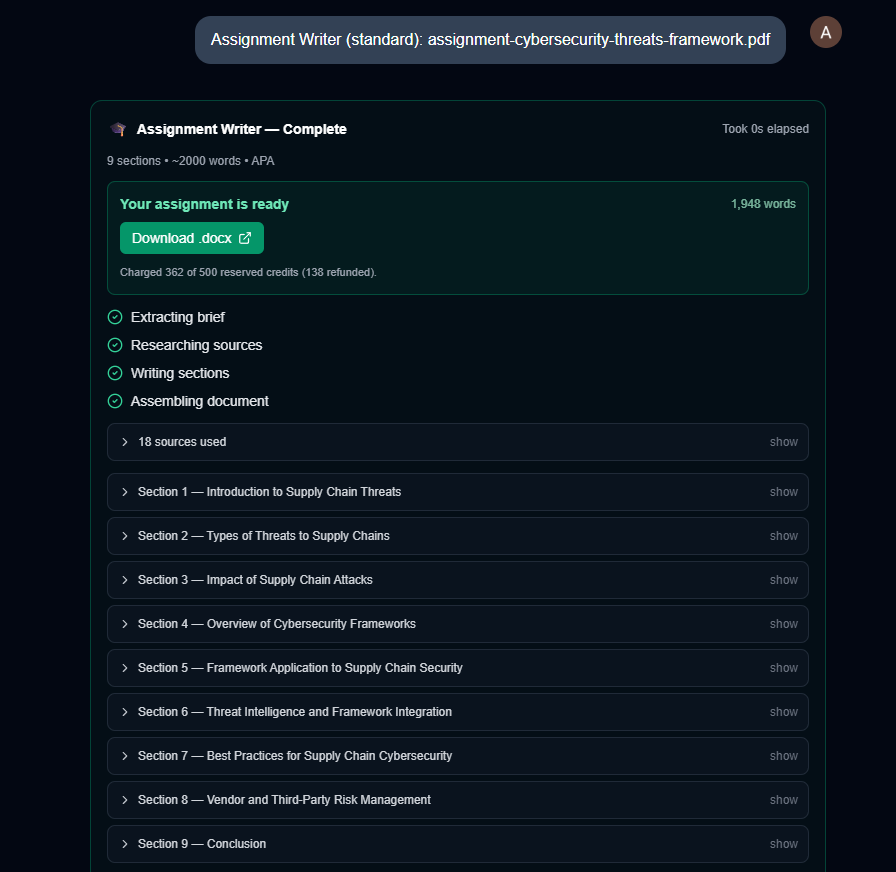Click the user message with assignment PDF name
The width and height of the screenshot is (896, 872).
pyautogui.click(x=490, y=40)
